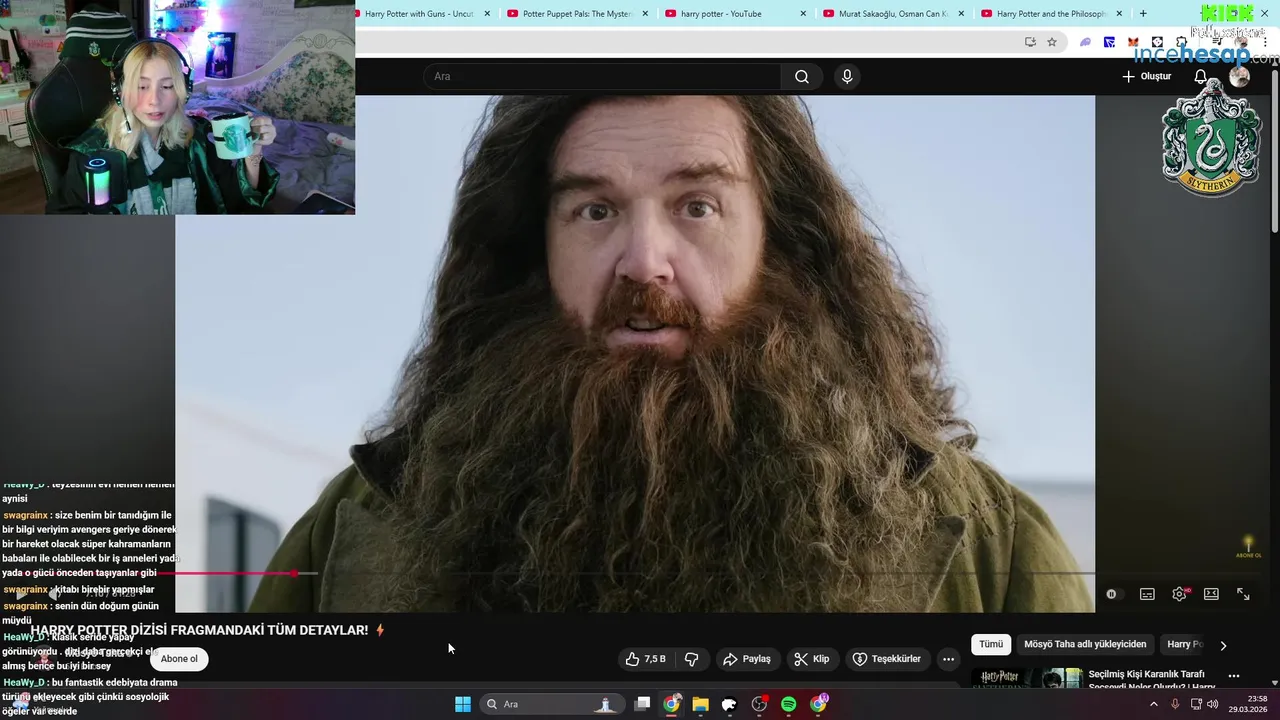The height and width of the screenshot is (720, 1280).
Task: Open the black panther app on taskbar
Action: (x=729, y=704)
